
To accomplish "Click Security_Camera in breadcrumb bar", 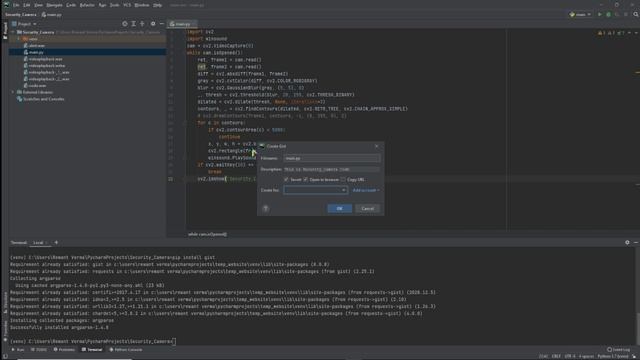I will tap(21, 15).
